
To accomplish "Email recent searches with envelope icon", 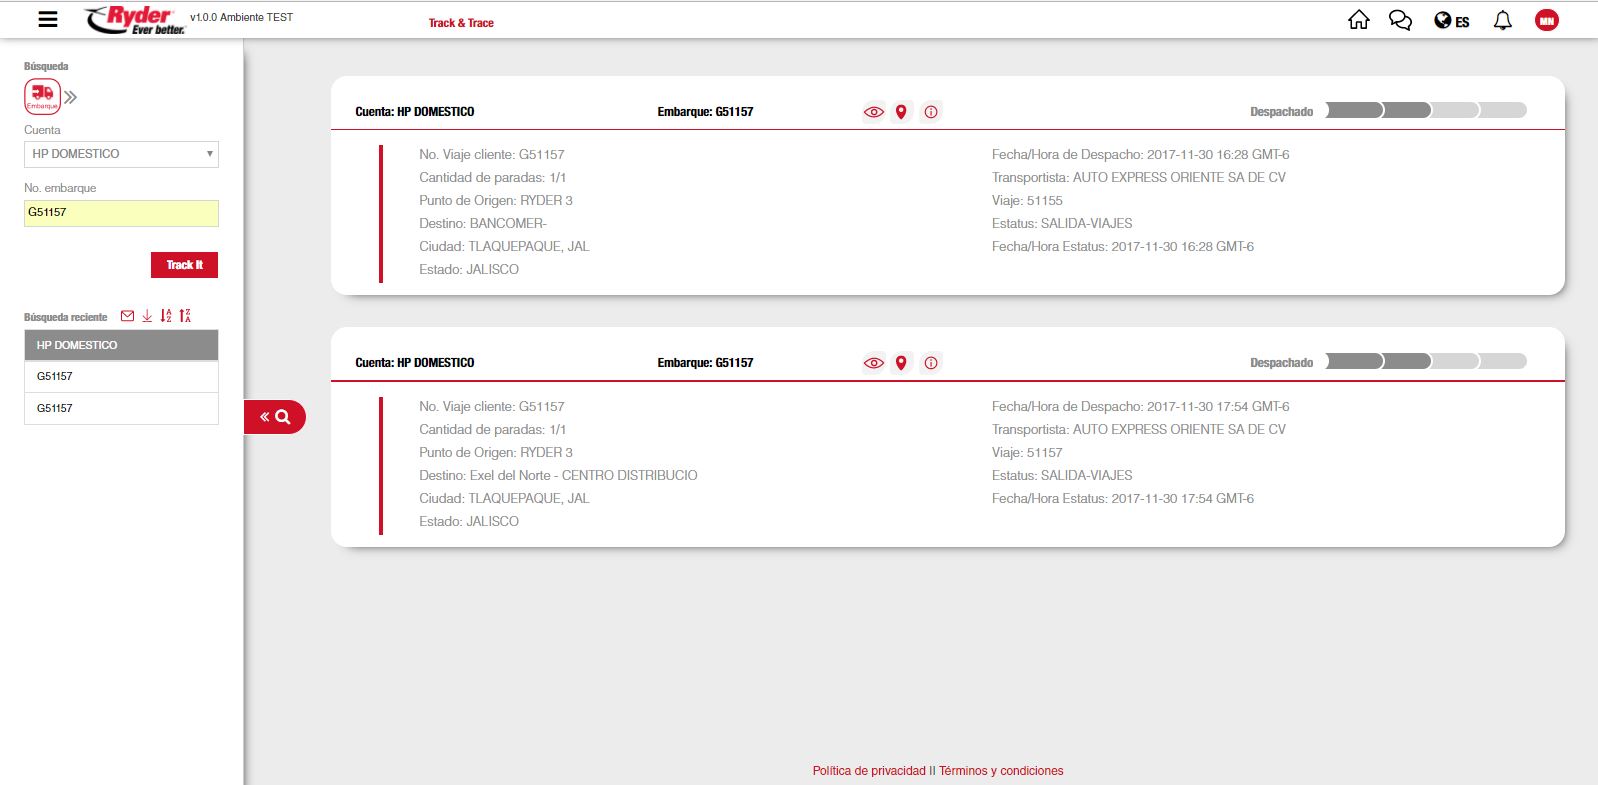I will (x=127, y=316).
